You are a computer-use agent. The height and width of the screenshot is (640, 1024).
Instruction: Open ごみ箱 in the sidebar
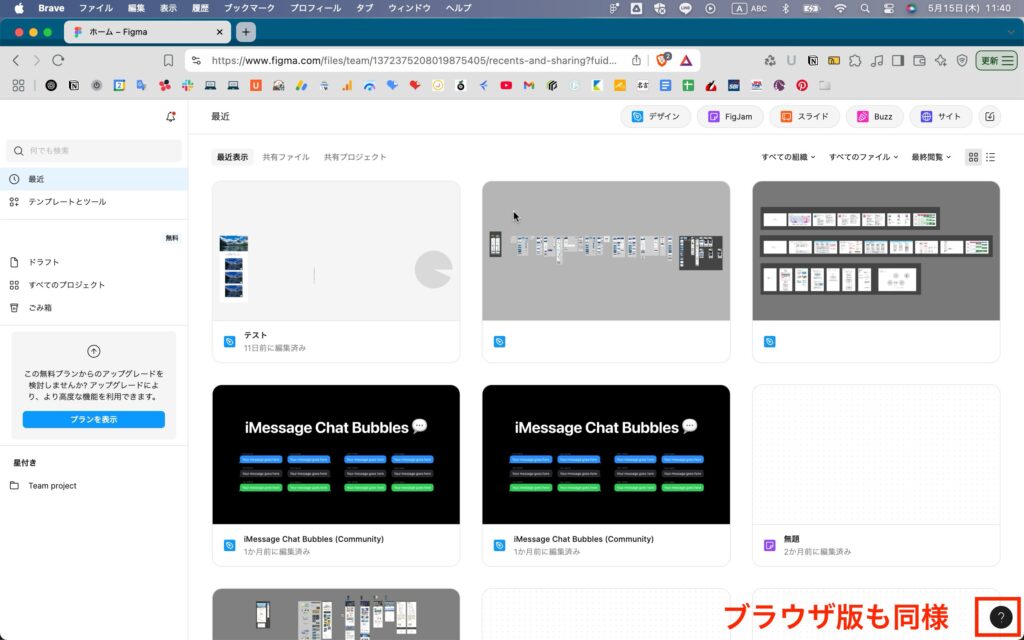[x=94, y=308]
